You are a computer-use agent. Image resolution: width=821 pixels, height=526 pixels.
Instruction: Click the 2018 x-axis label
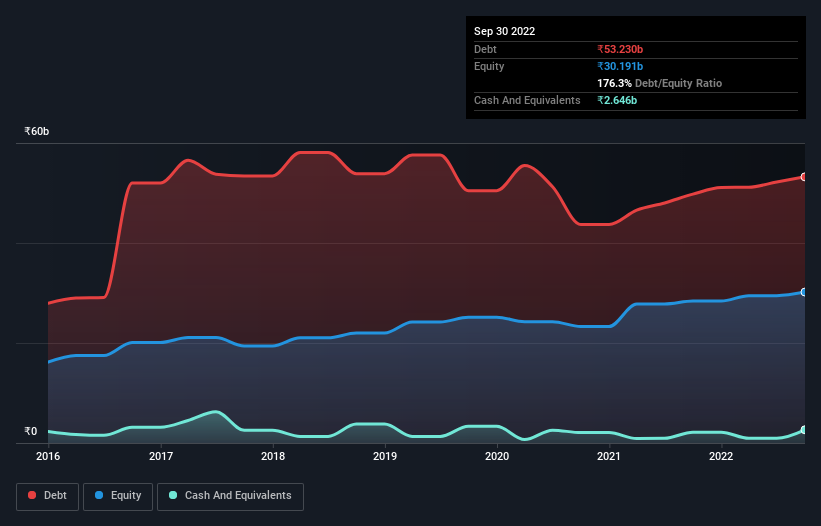pos(273,456)
